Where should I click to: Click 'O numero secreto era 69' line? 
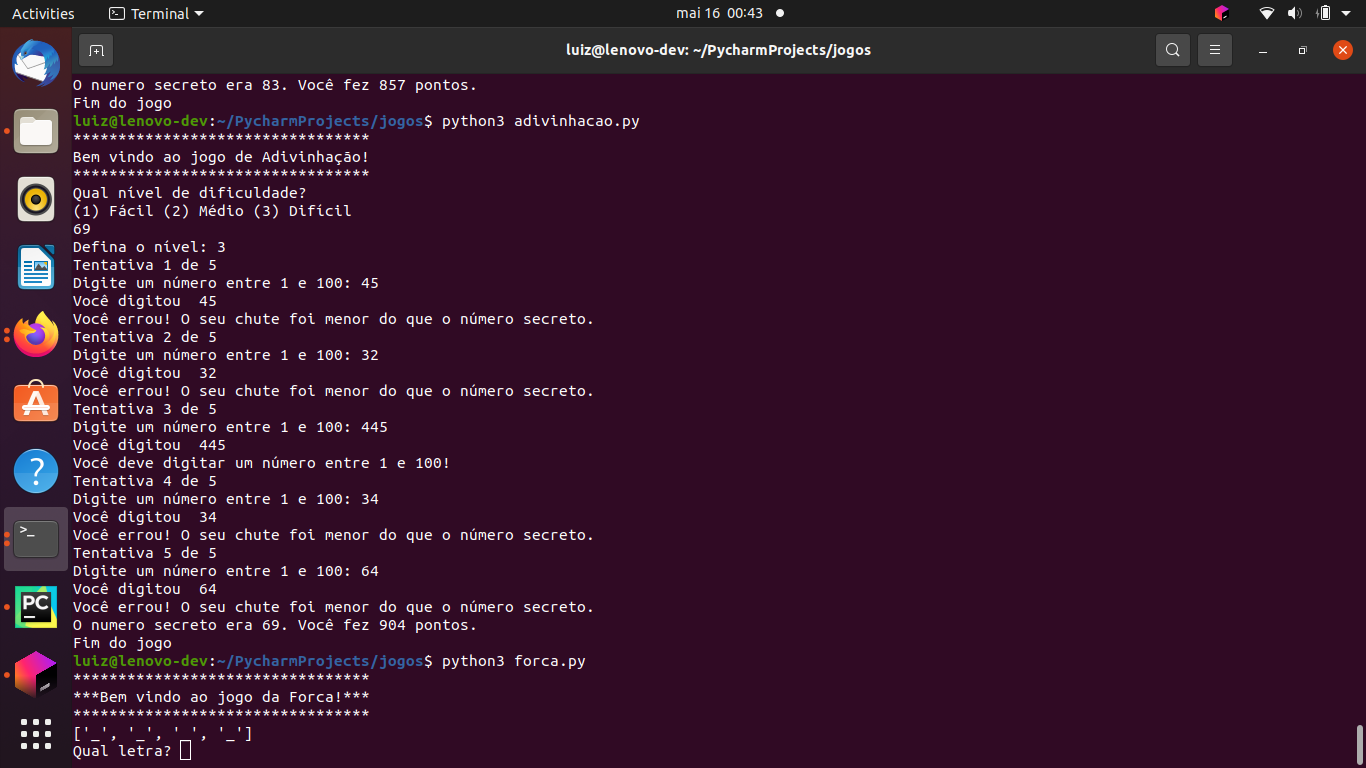[x=275, y=625]
